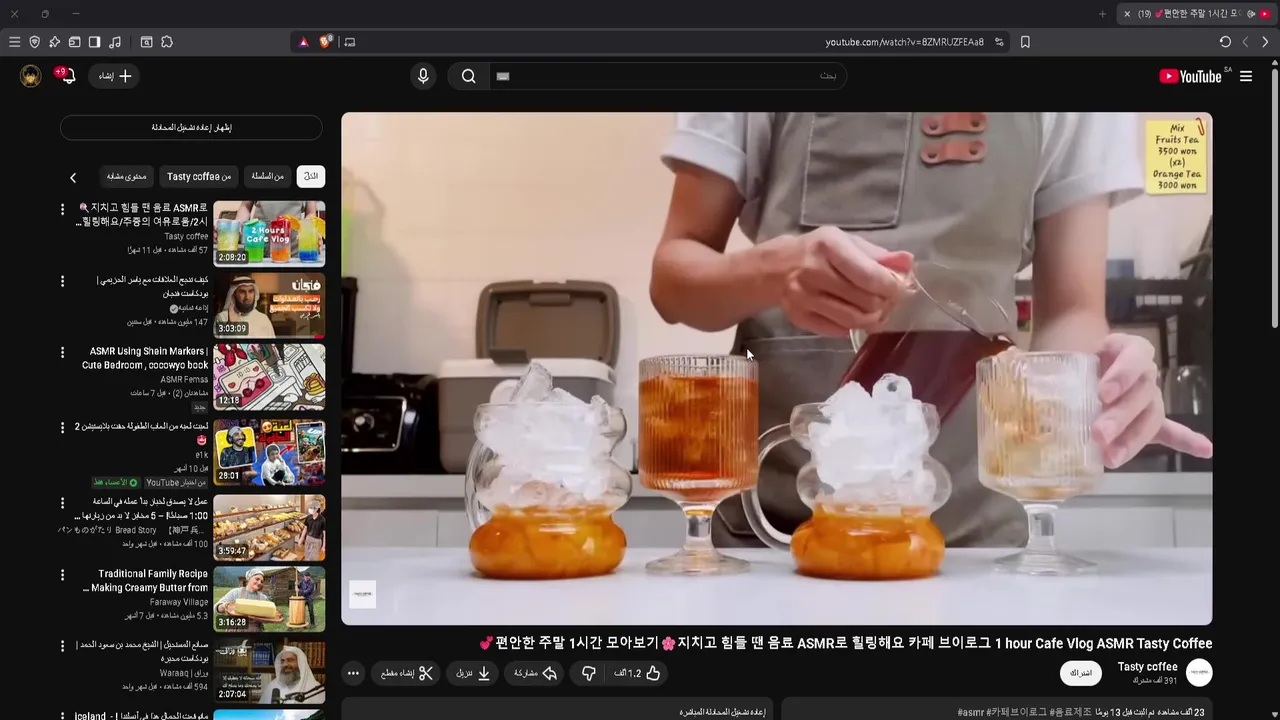Open the 3:59:47 bakery video thumbnail
1280x720 pixels.
(x=269, y=527)
